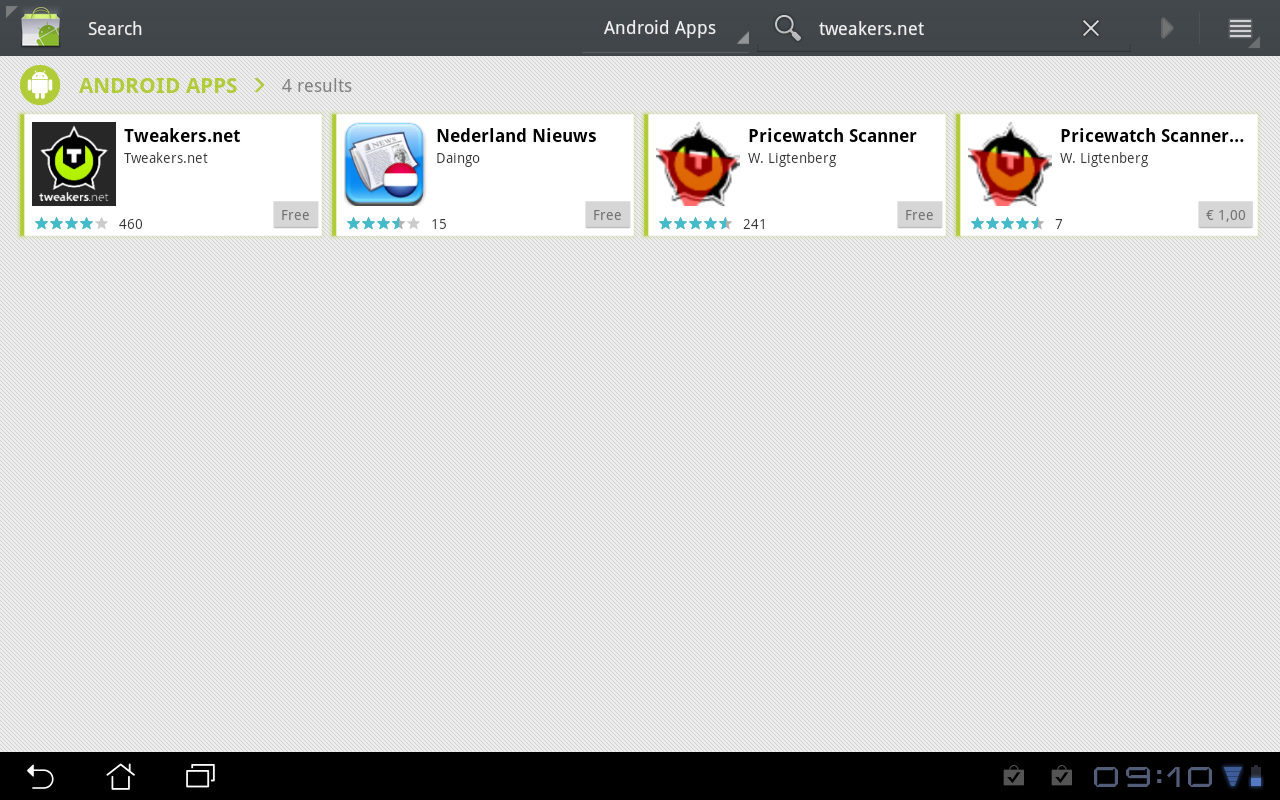Tap the green Android robot icon
This screenshot has width=1280, height=800.
click(x=40, y=85)
